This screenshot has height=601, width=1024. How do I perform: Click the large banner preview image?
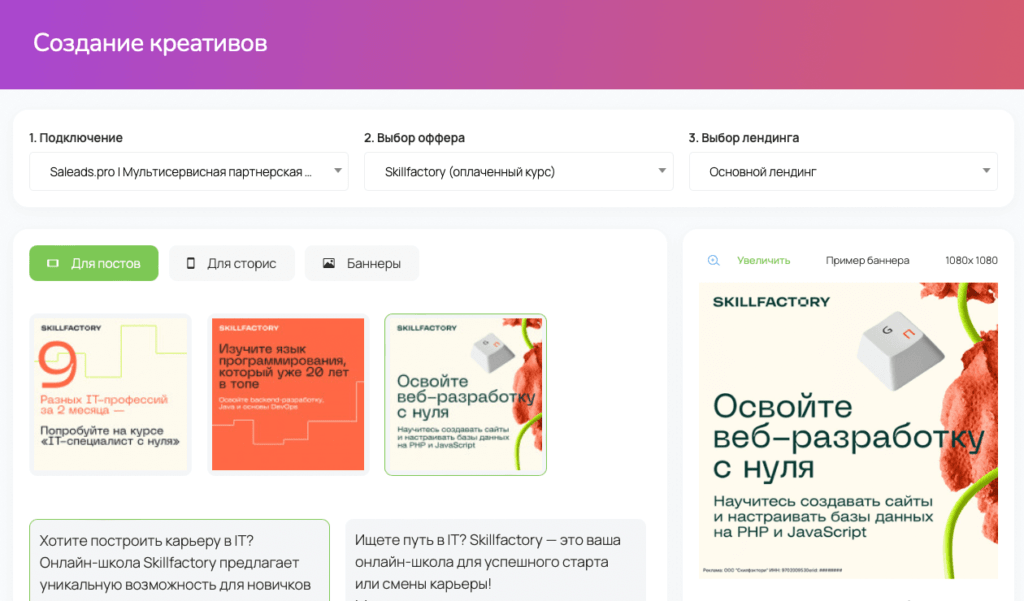848,430
